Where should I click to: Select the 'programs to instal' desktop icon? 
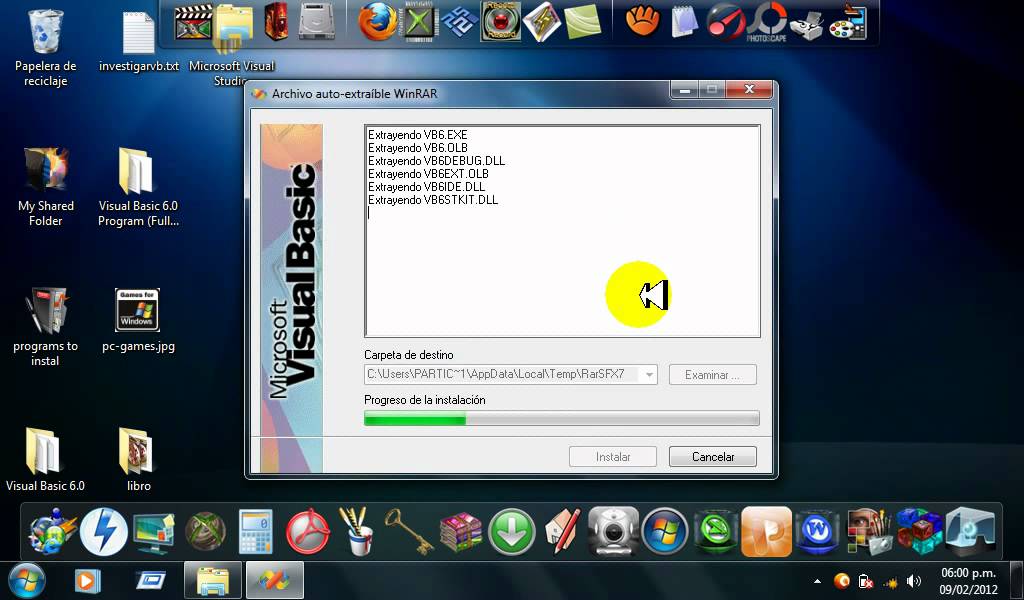pos(45,326)
